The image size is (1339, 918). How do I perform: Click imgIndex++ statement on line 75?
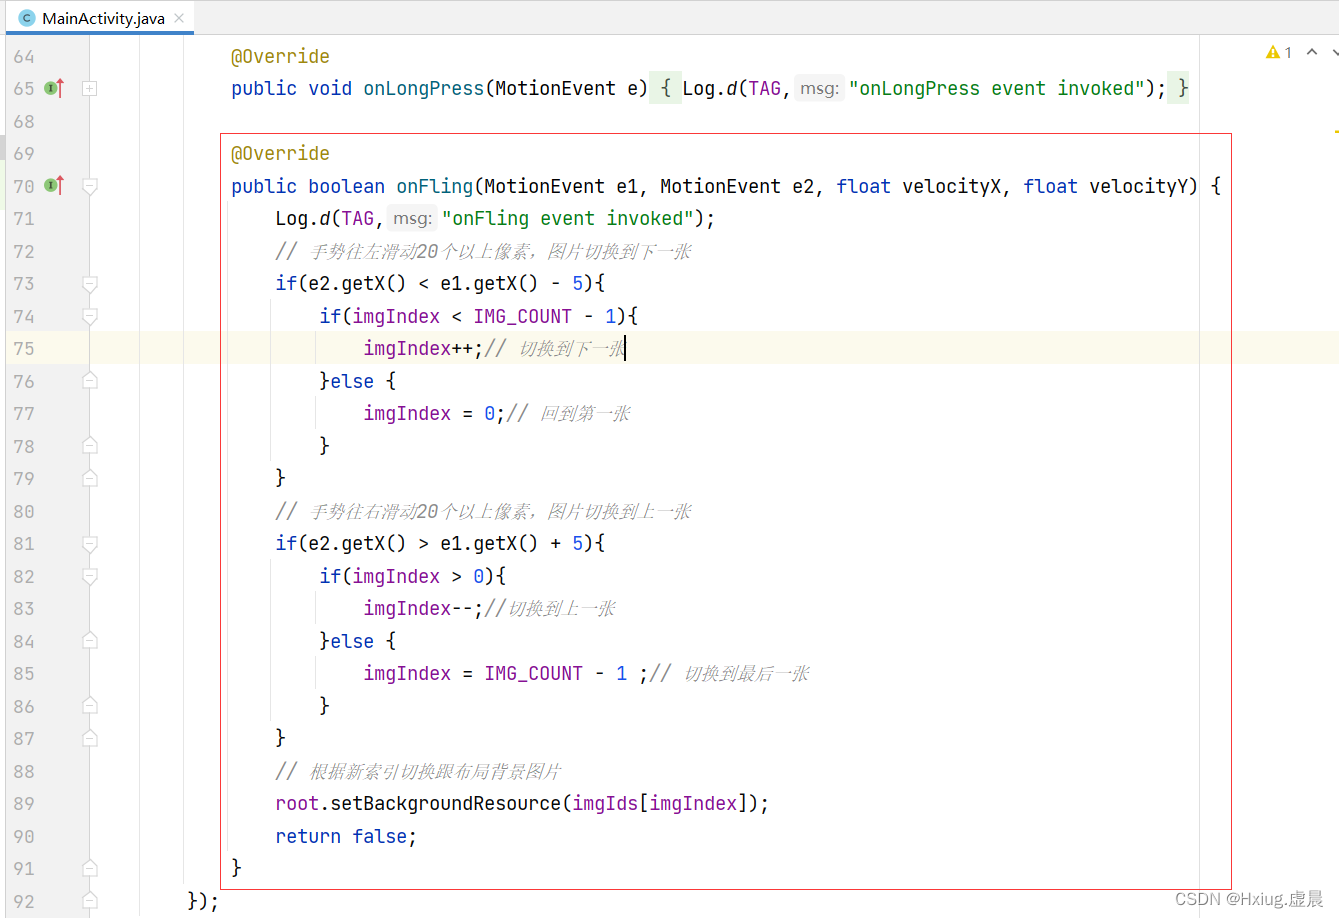click(x=423, y=348)
